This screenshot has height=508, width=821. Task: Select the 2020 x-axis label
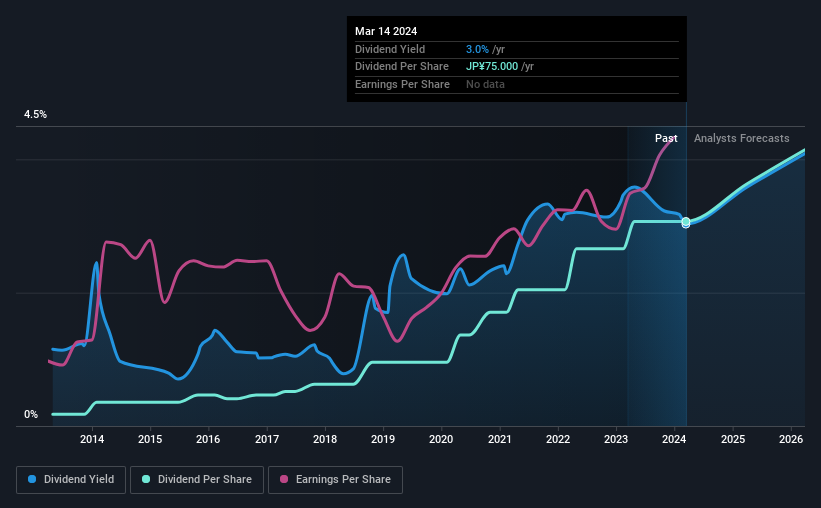coord(441,439)
